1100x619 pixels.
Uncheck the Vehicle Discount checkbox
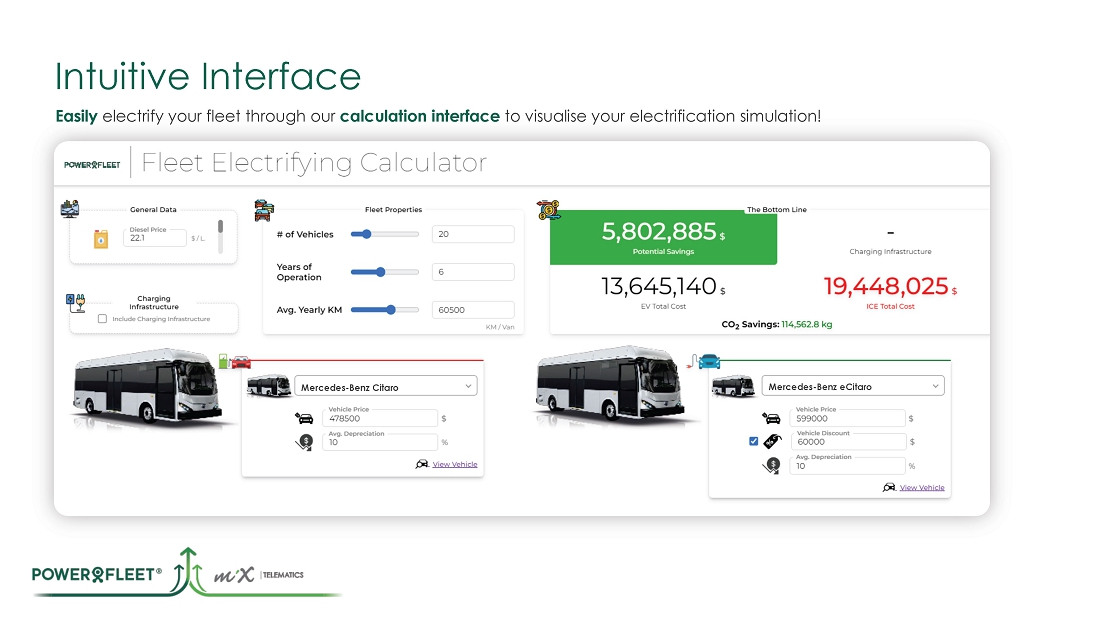(754, 441)
